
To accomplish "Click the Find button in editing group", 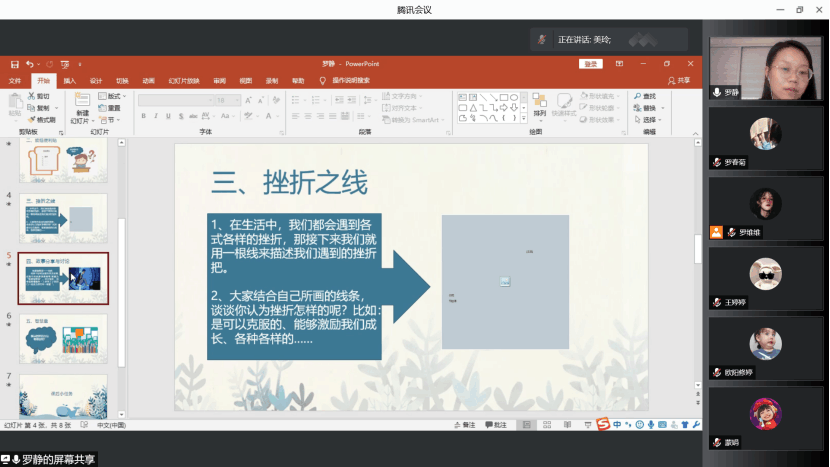I will (x=646, y=96).
